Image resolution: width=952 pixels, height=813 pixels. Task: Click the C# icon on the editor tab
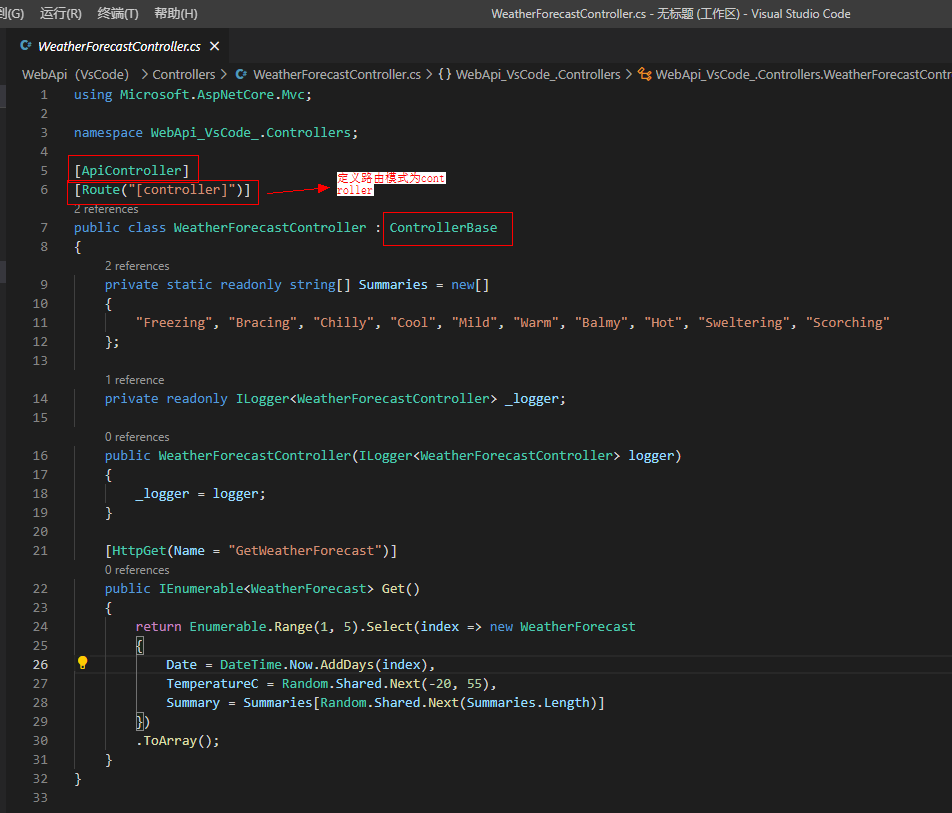(24, 45)
